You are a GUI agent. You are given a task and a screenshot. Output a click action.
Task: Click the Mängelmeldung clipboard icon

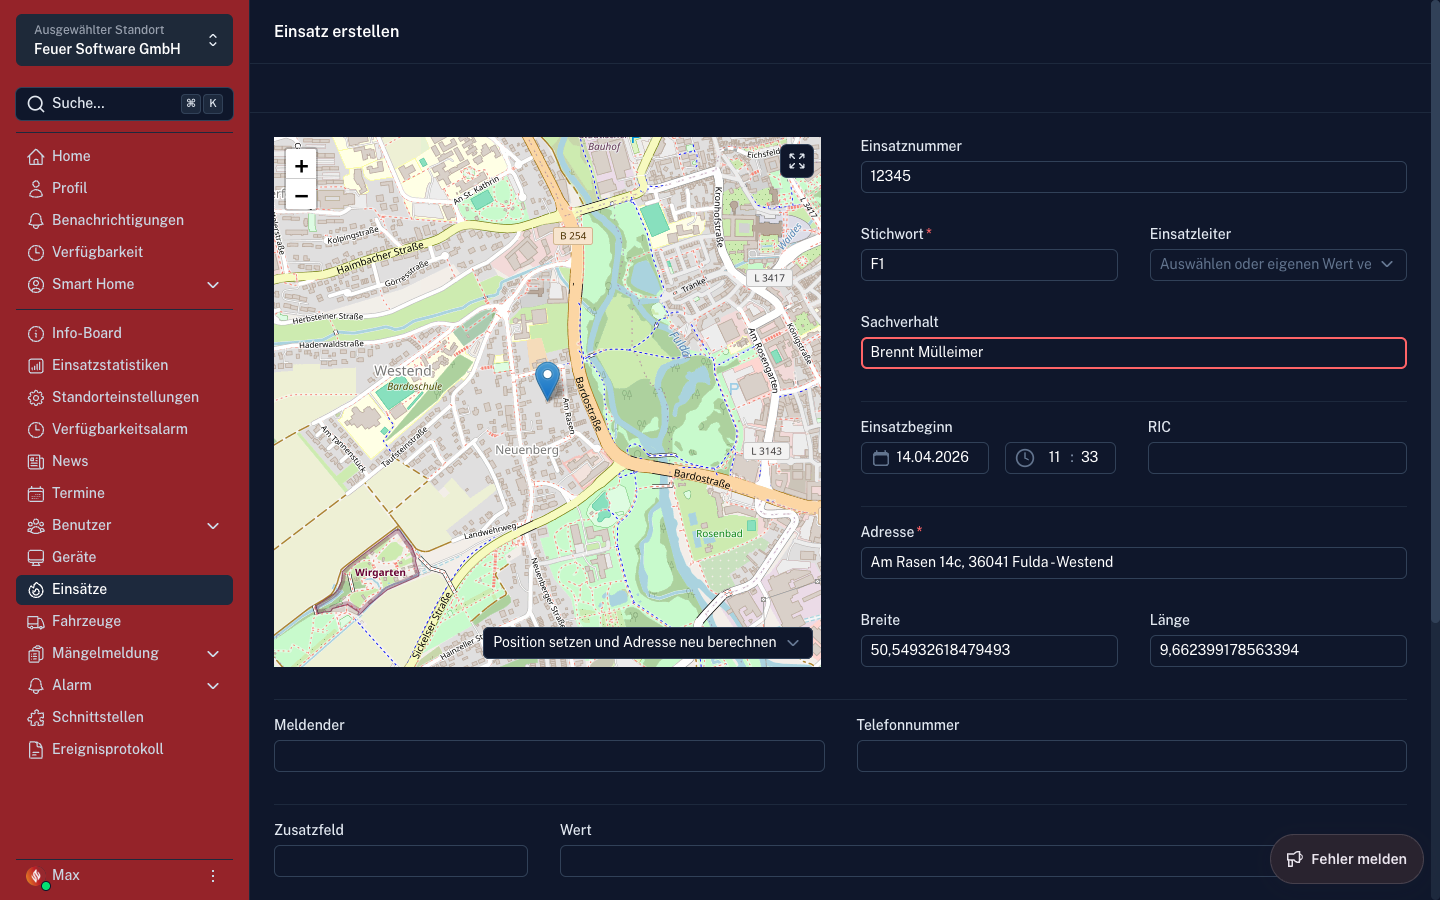coord(36,653)
